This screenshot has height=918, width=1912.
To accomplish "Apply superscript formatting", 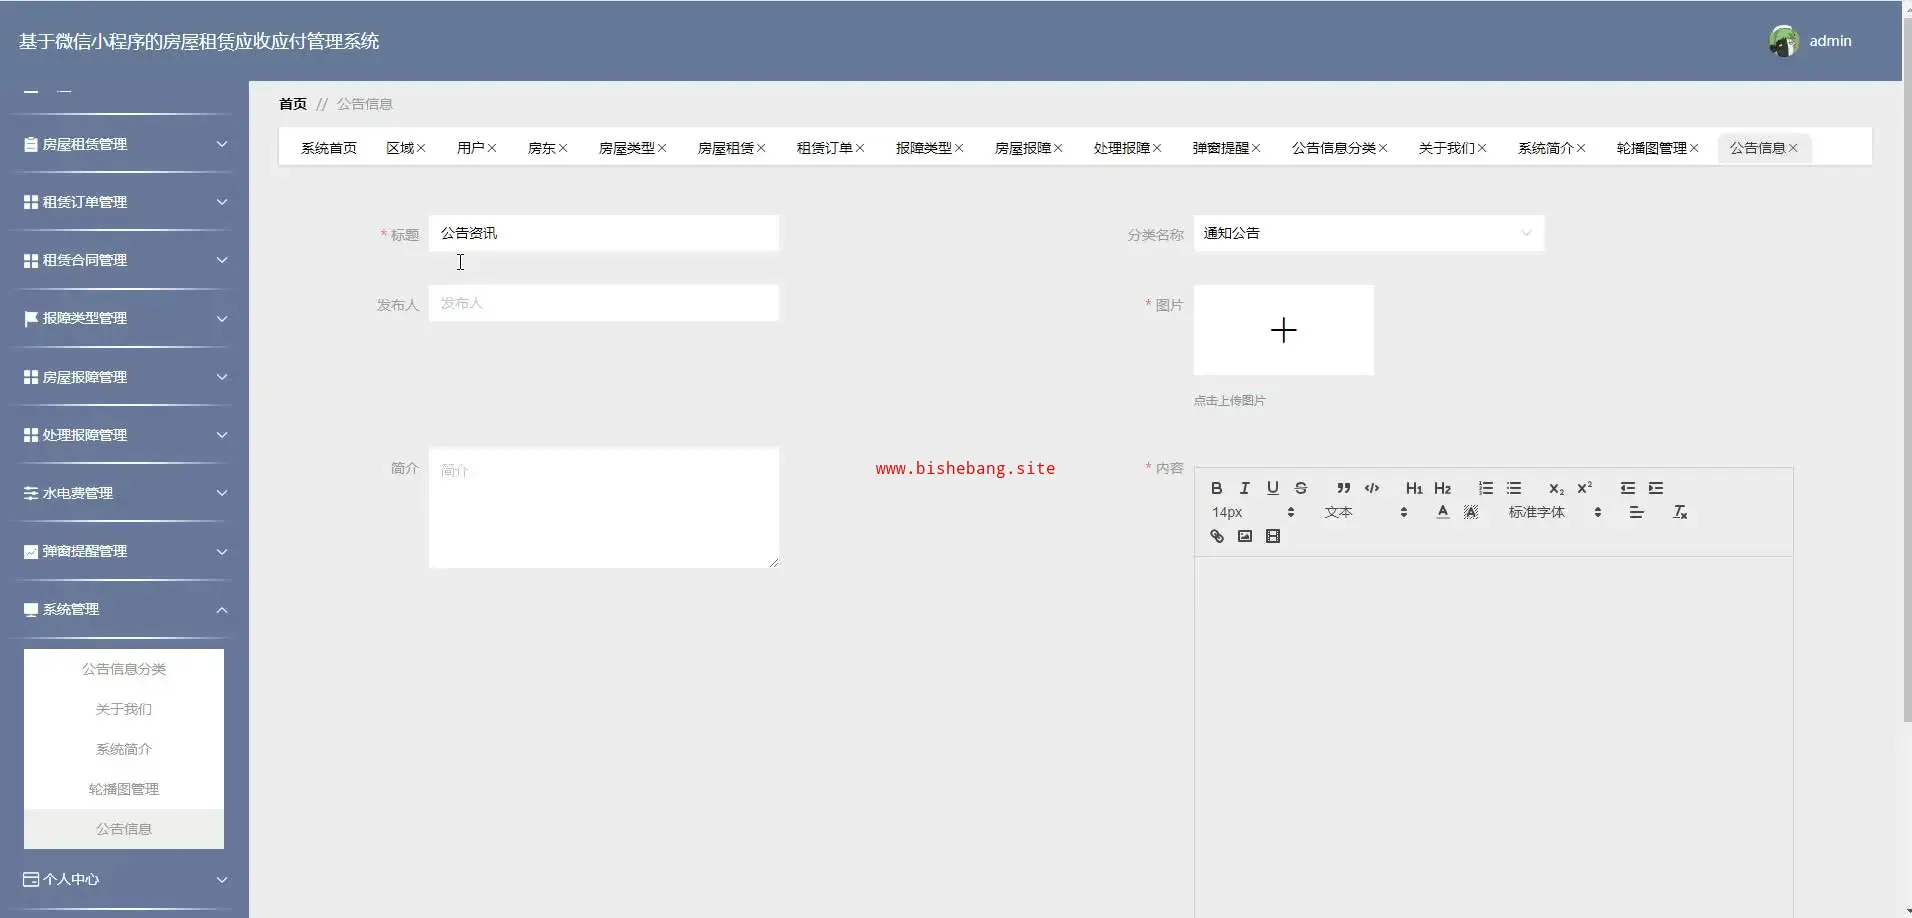I will [x=1584, y=488].
